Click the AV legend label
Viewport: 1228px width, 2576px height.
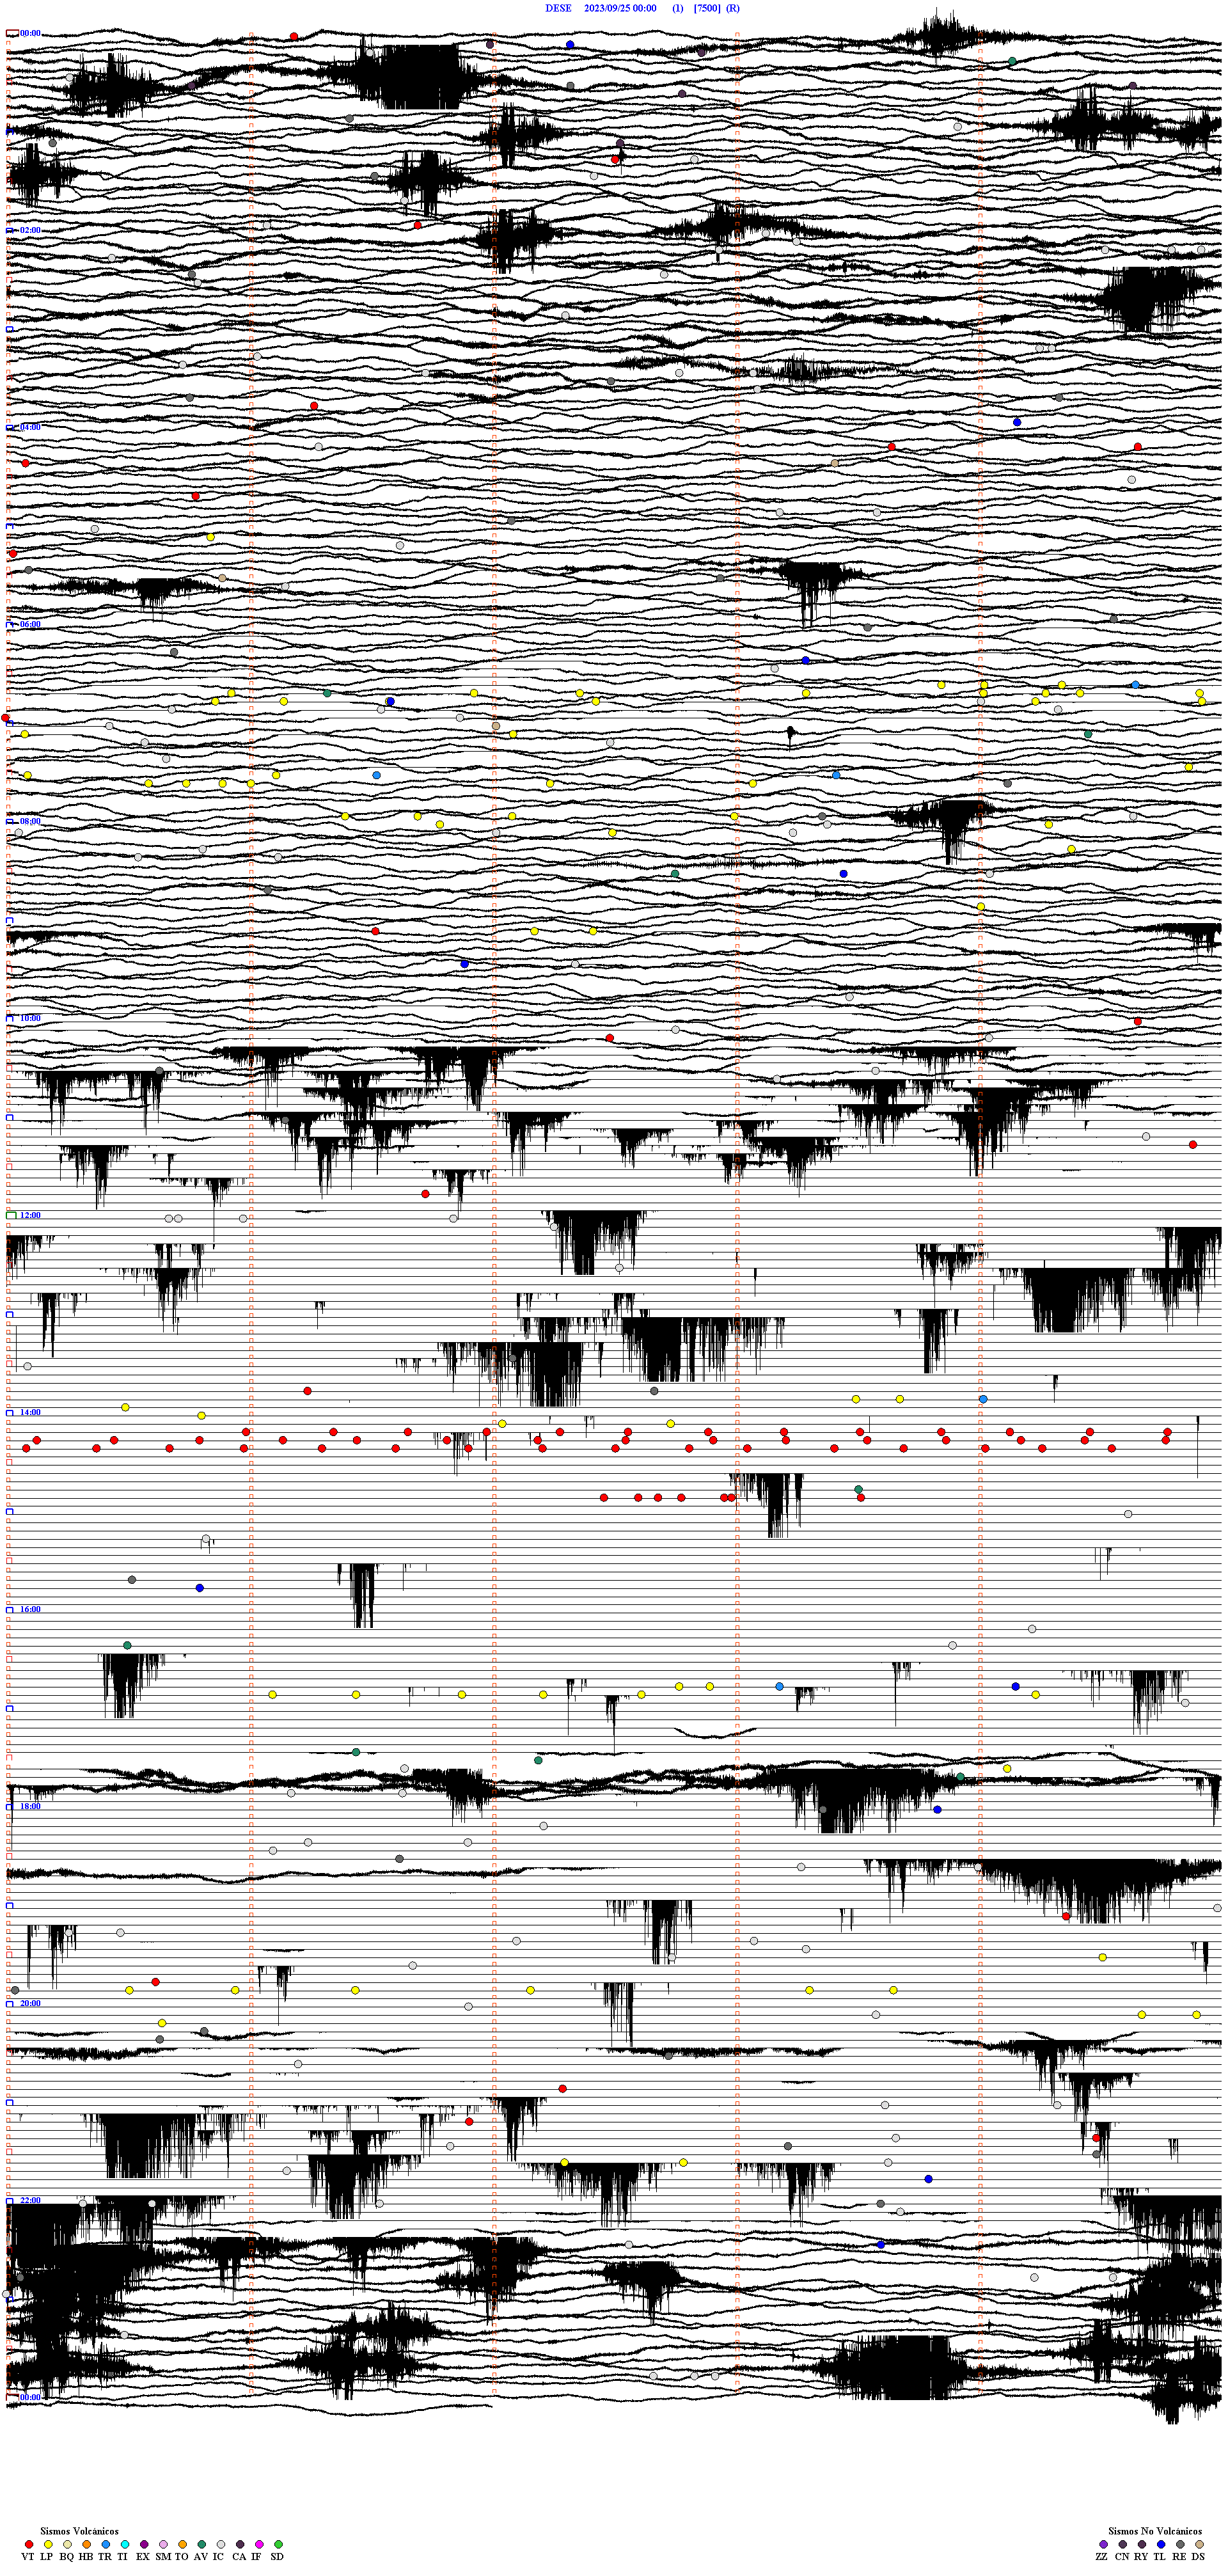201,2557
